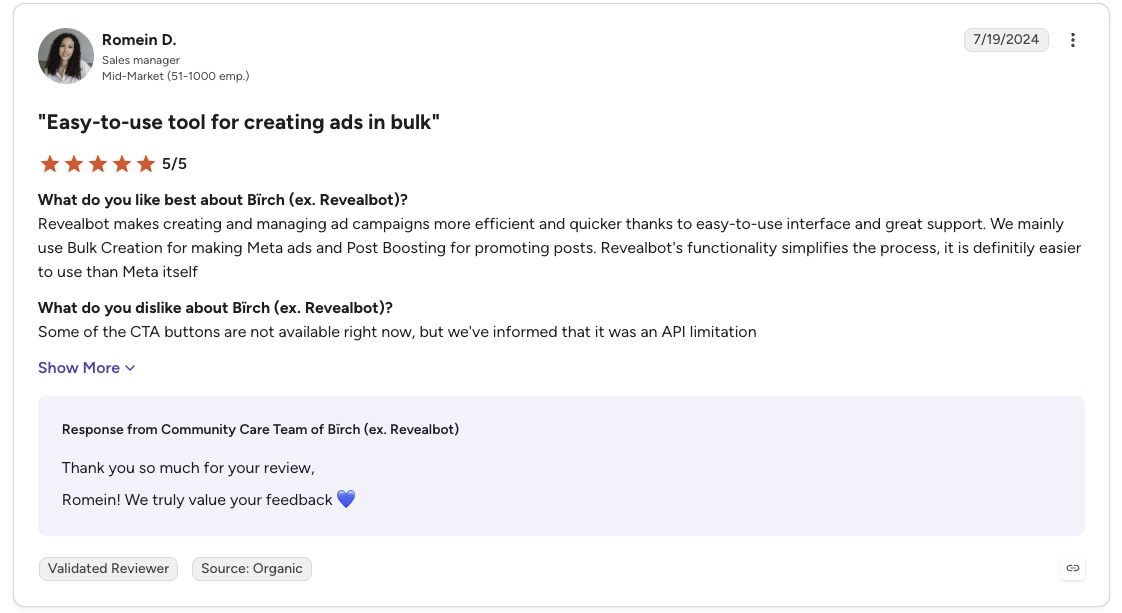Image resolution: width=1122 pixels, height=613 pixels.
Task: Click "What do you dislike about Birch" heading
Action: [215, 308]
